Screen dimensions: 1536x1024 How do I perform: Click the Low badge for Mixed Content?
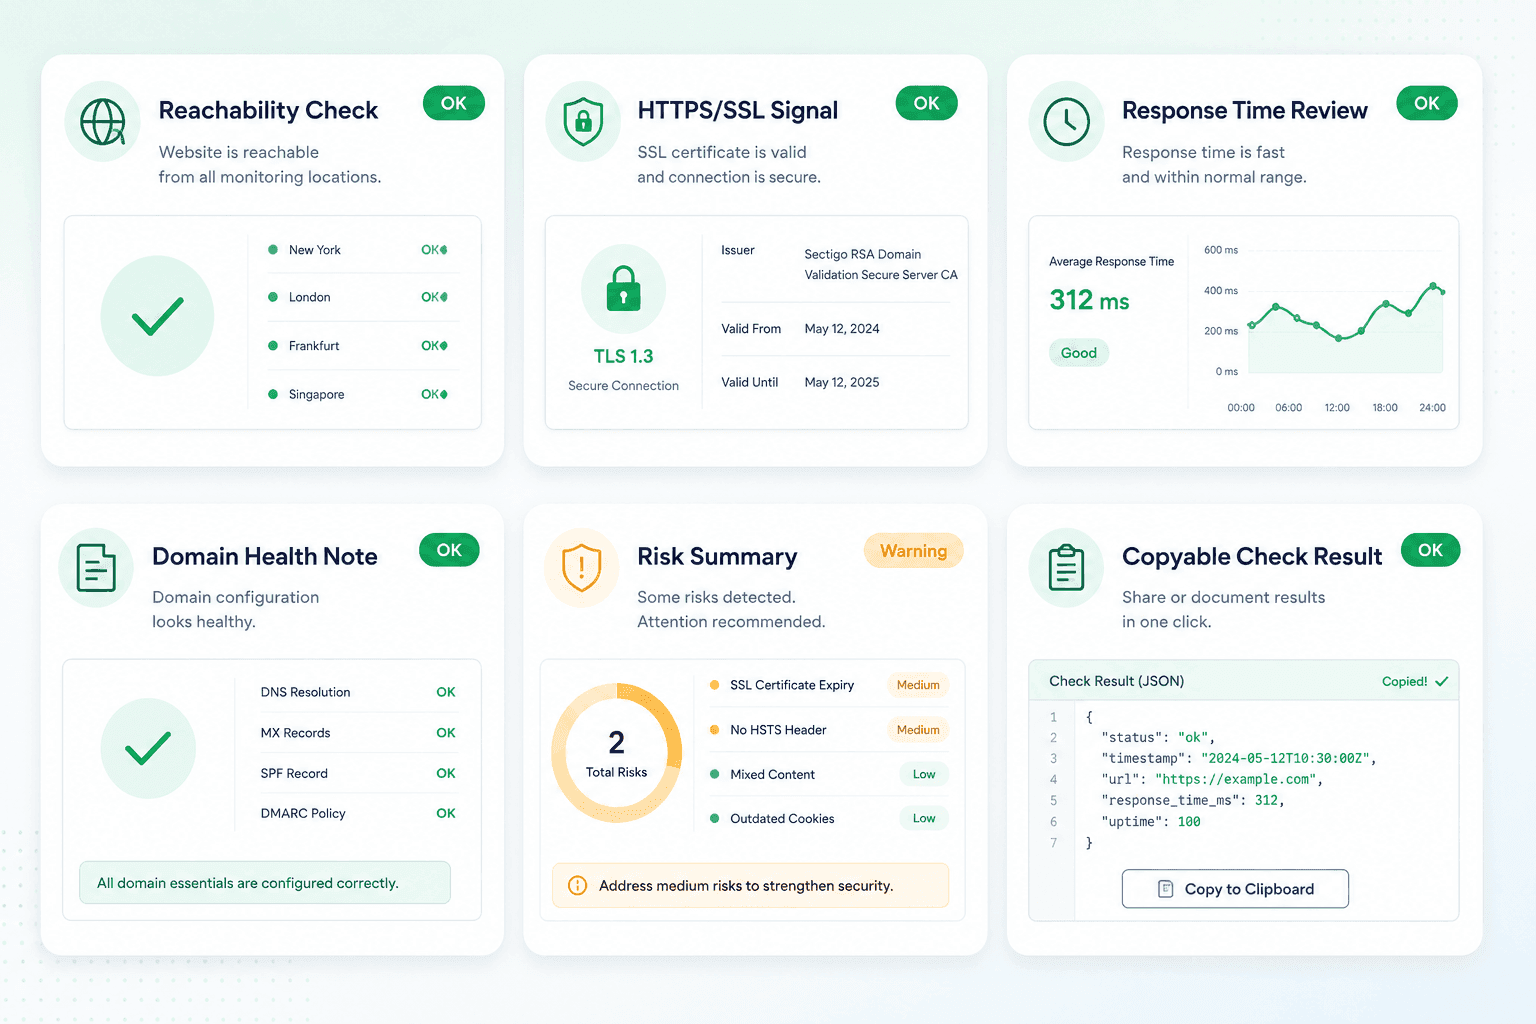924,774
